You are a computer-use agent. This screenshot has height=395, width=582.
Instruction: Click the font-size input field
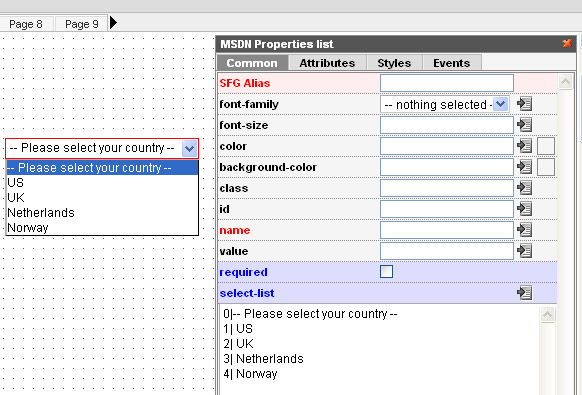coord(447,125)
